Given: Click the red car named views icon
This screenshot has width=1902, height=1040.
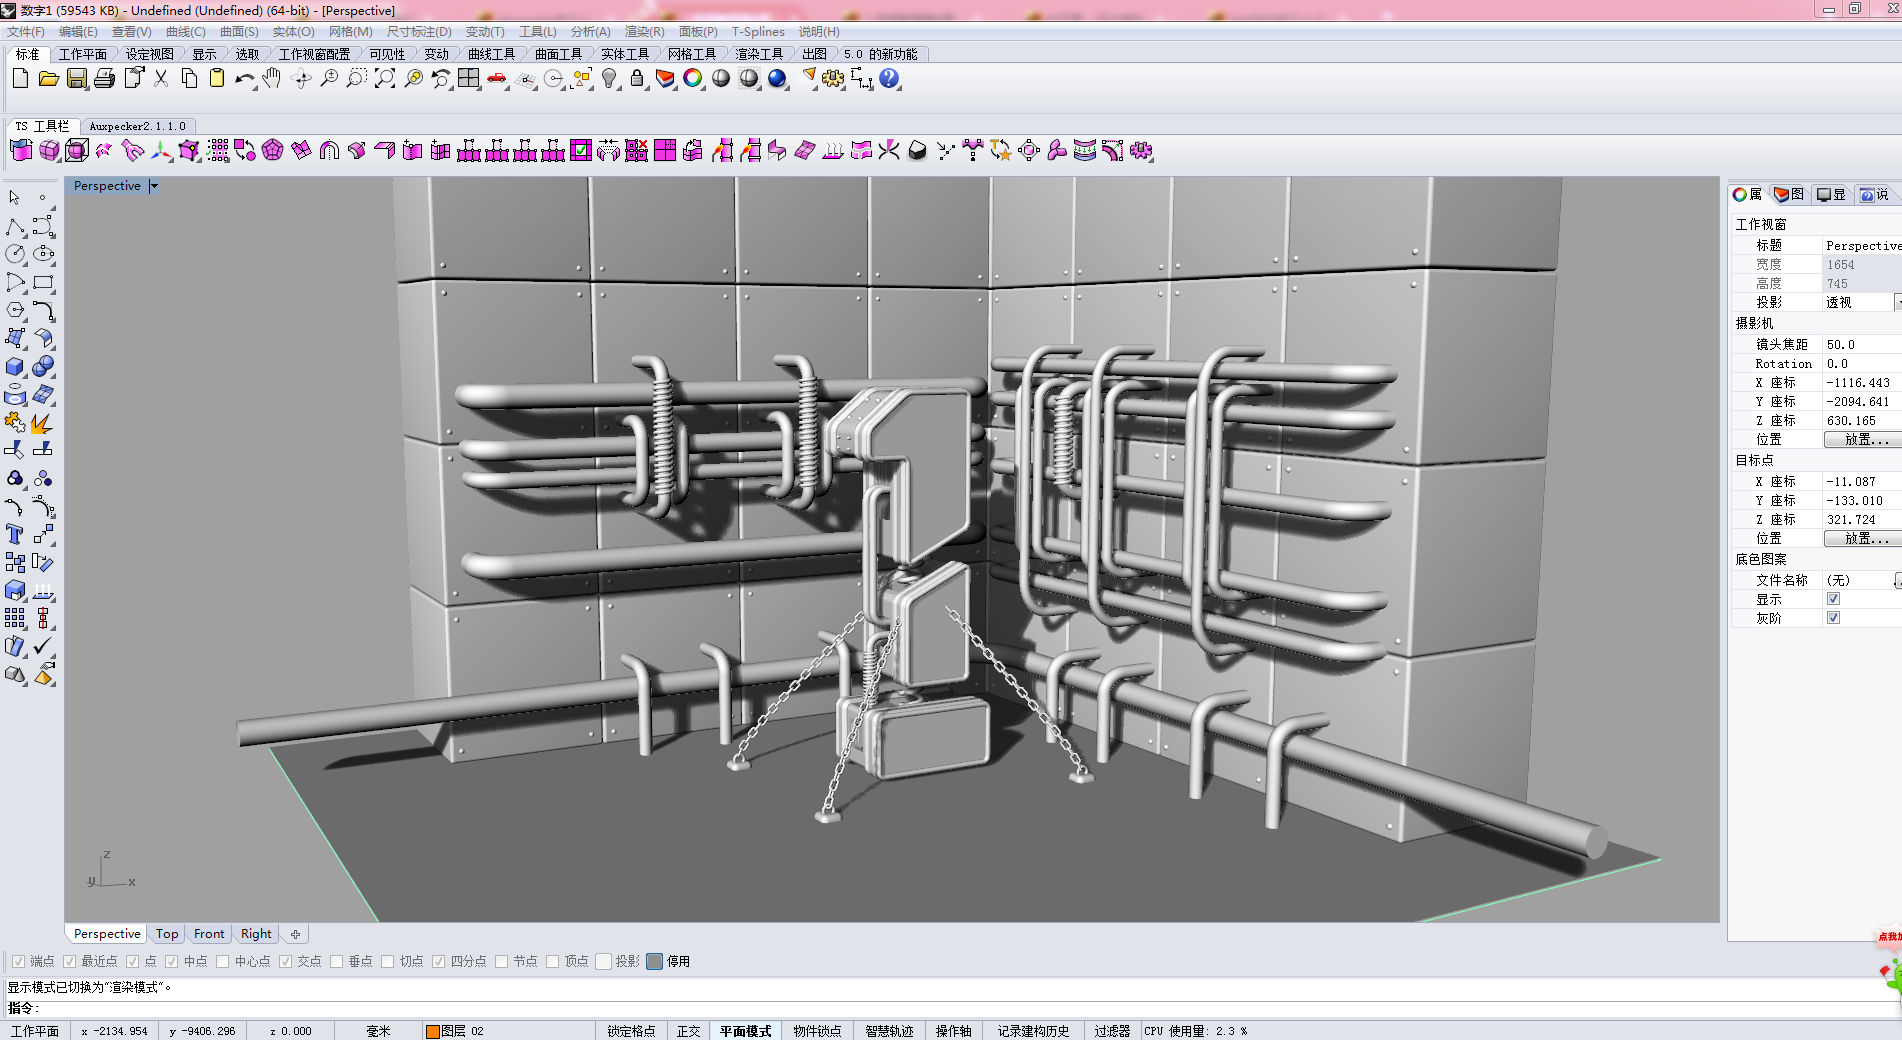Looking at the screenshot, I should pyautogui.click(x=497, y=78).
